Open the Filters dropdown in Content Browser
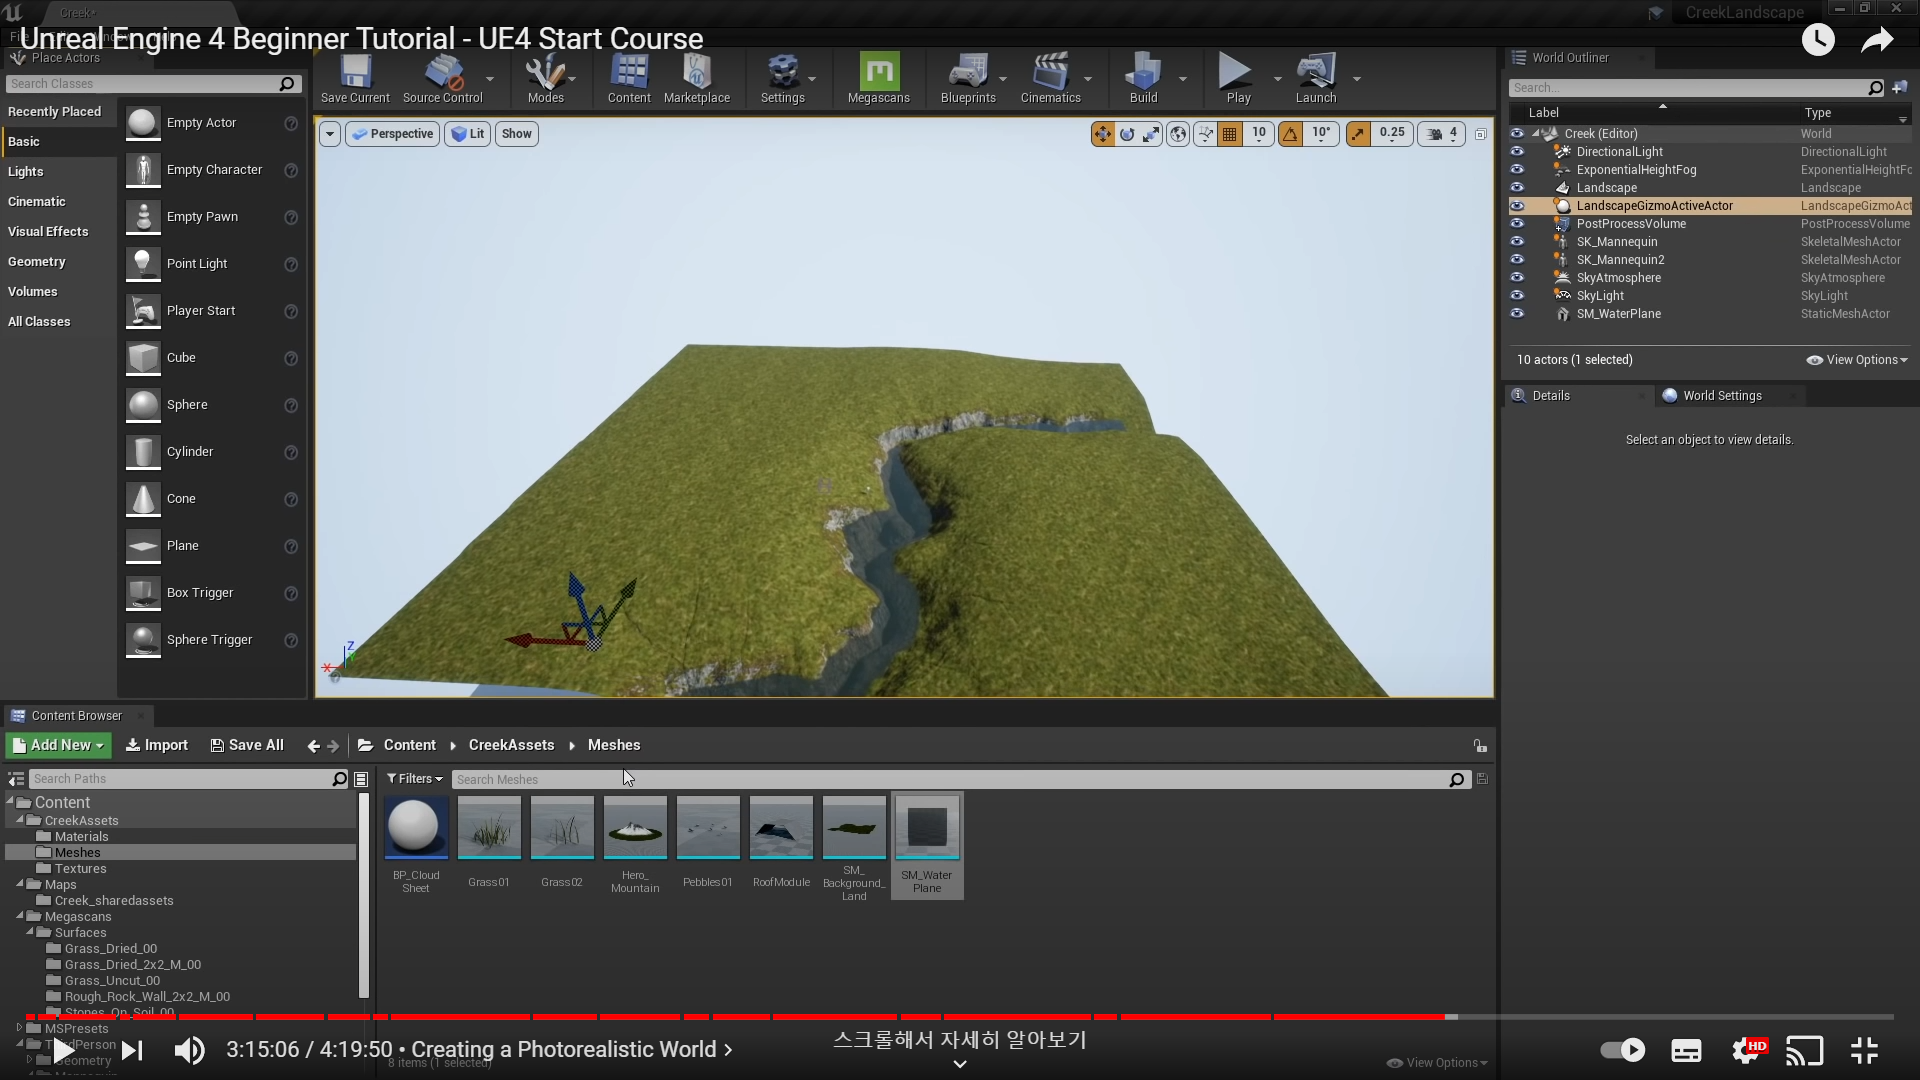1920x1080 pixels. tap(414, 779)
